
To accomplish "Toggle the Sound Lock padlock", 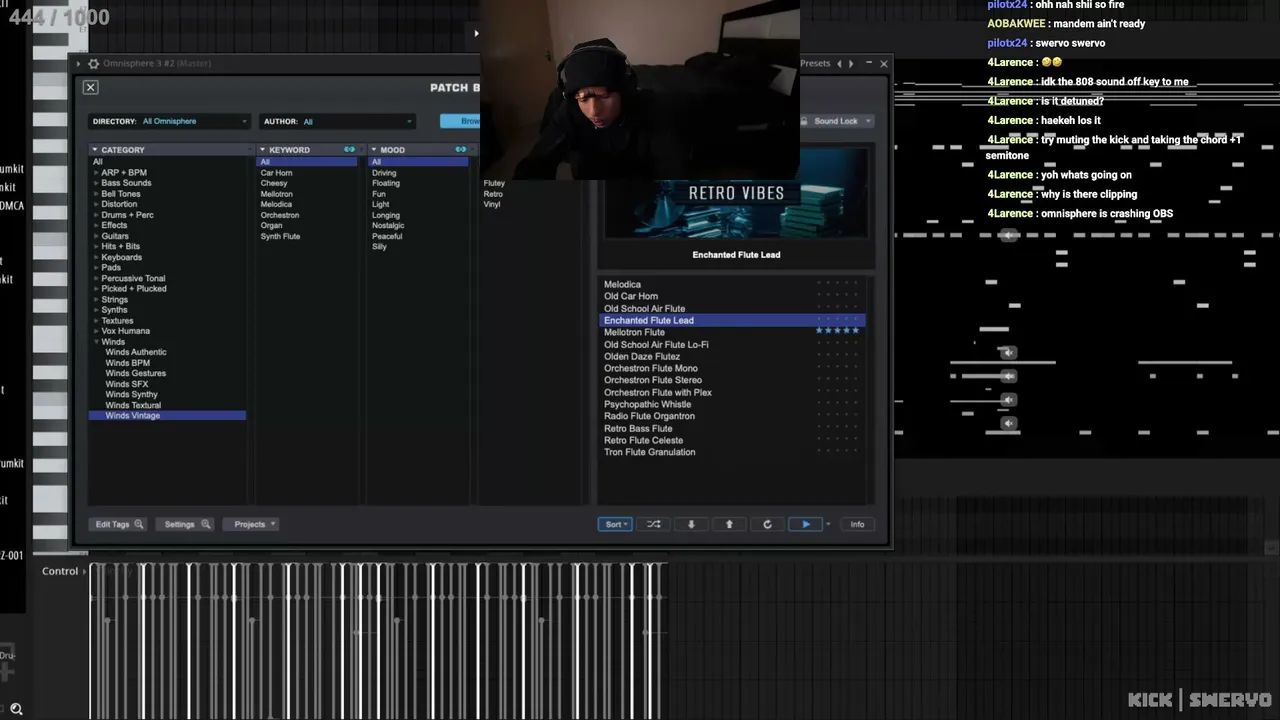I will point(804,121).
